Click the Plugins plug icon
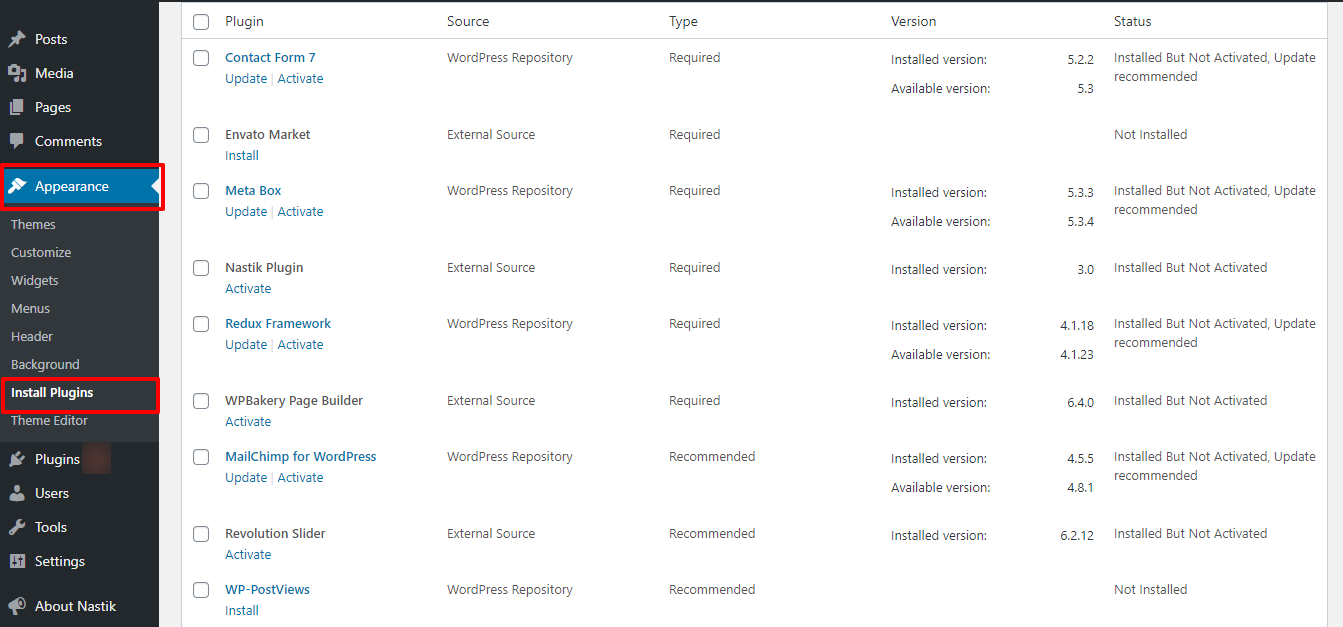Viewport: 1343px width, 627px height. coord(17,459)
